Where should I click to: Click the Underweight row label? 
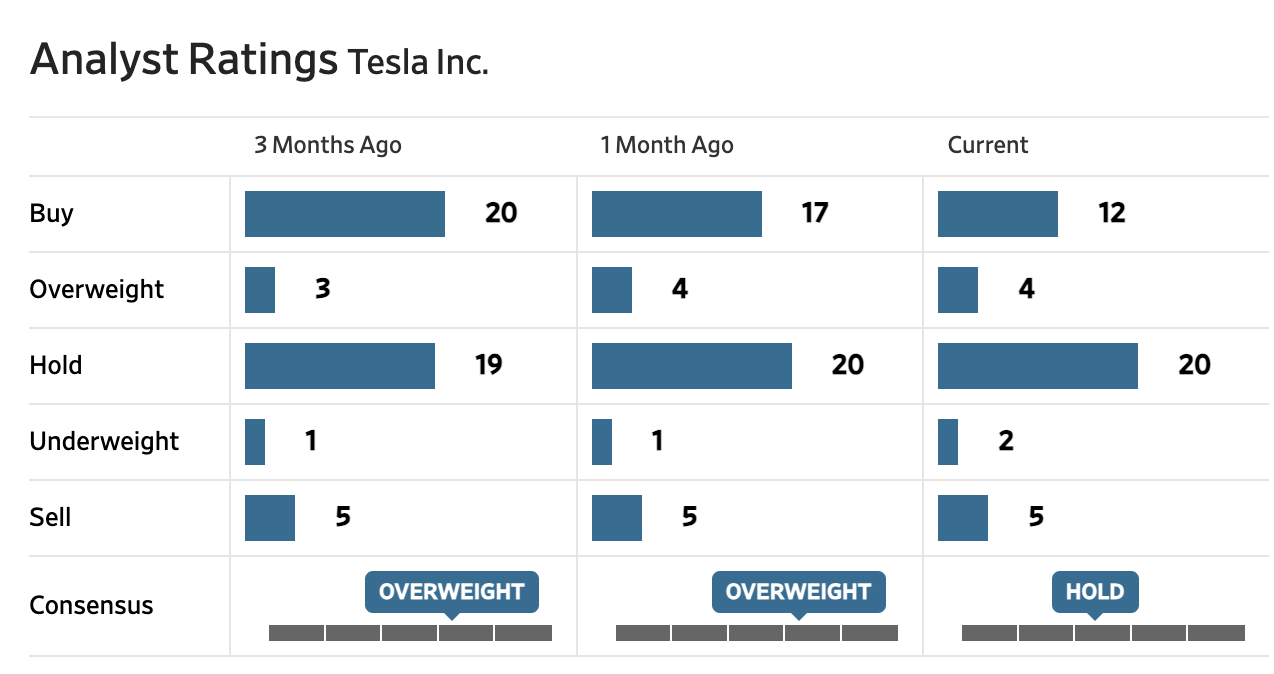[104, 442]
